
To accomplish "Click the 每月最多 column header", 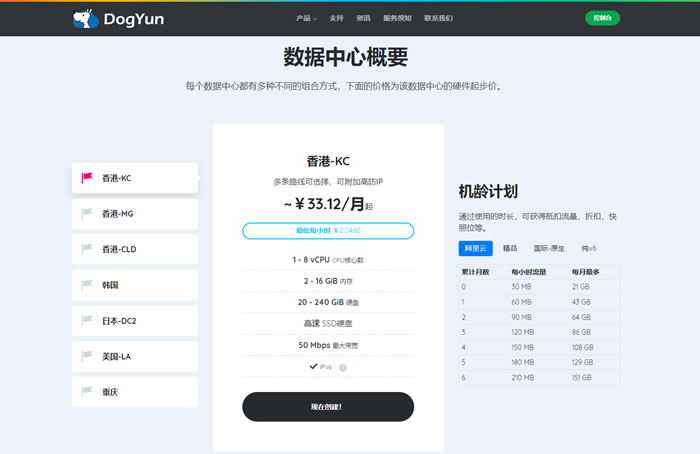I will [586, 272].
